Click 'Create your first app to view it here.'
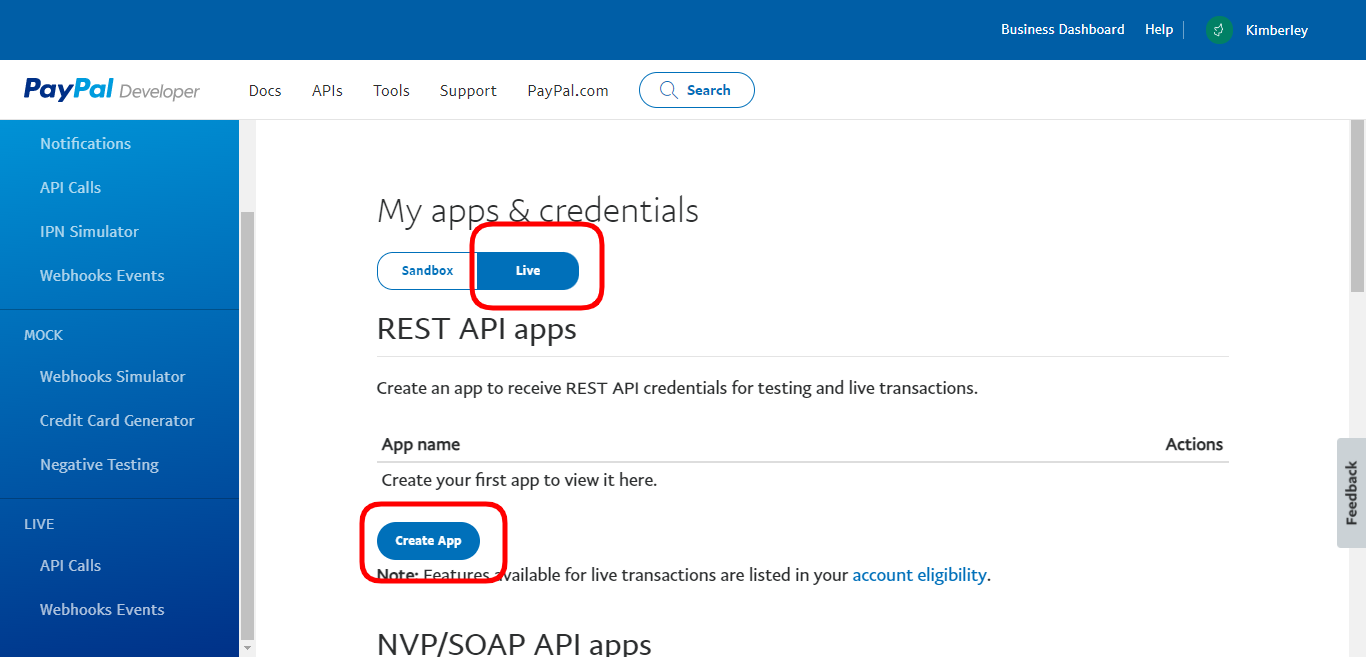Viewport: 1366px width, 657px height. point(519,481)
